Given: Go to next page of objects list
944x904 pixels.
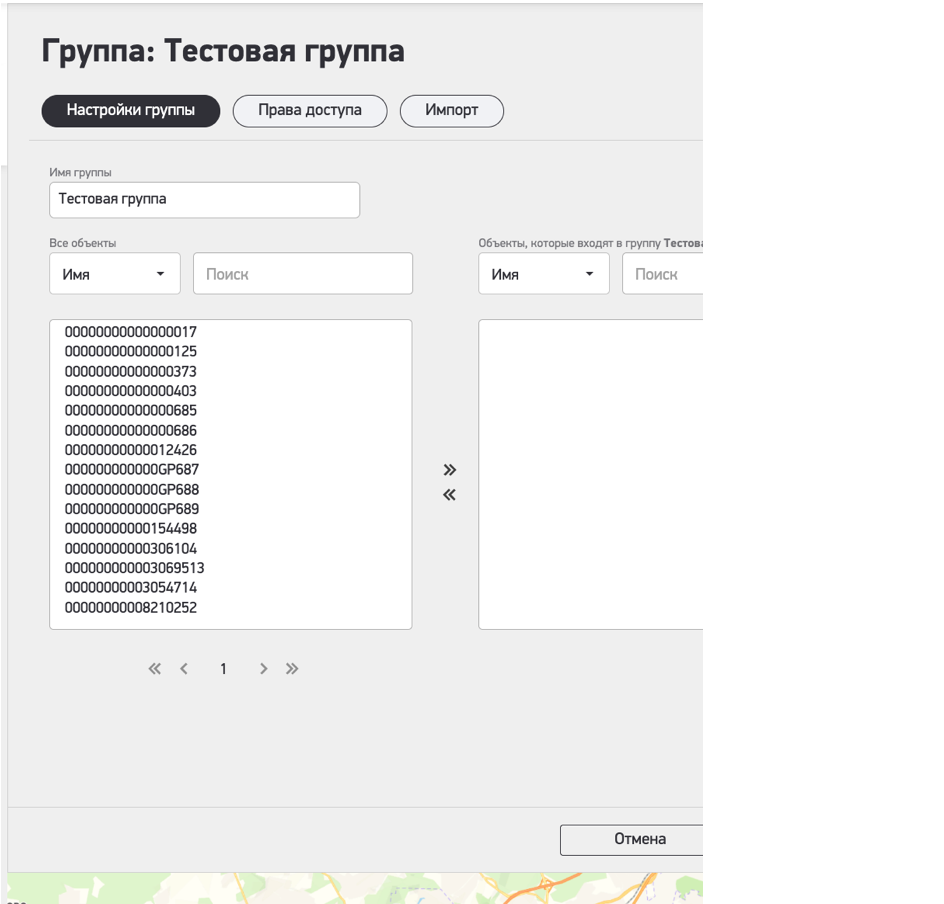Looking at the screenshot, I should (263, 669).
